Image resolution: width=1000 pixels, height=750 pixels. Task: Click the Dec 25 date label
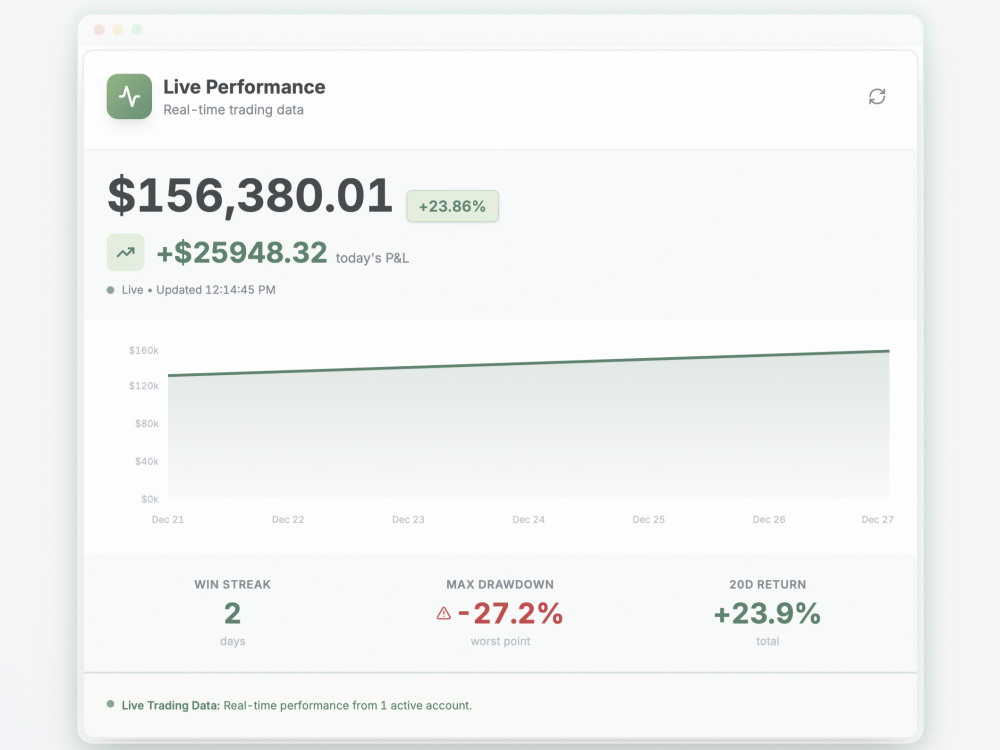[x=649, y=520]
